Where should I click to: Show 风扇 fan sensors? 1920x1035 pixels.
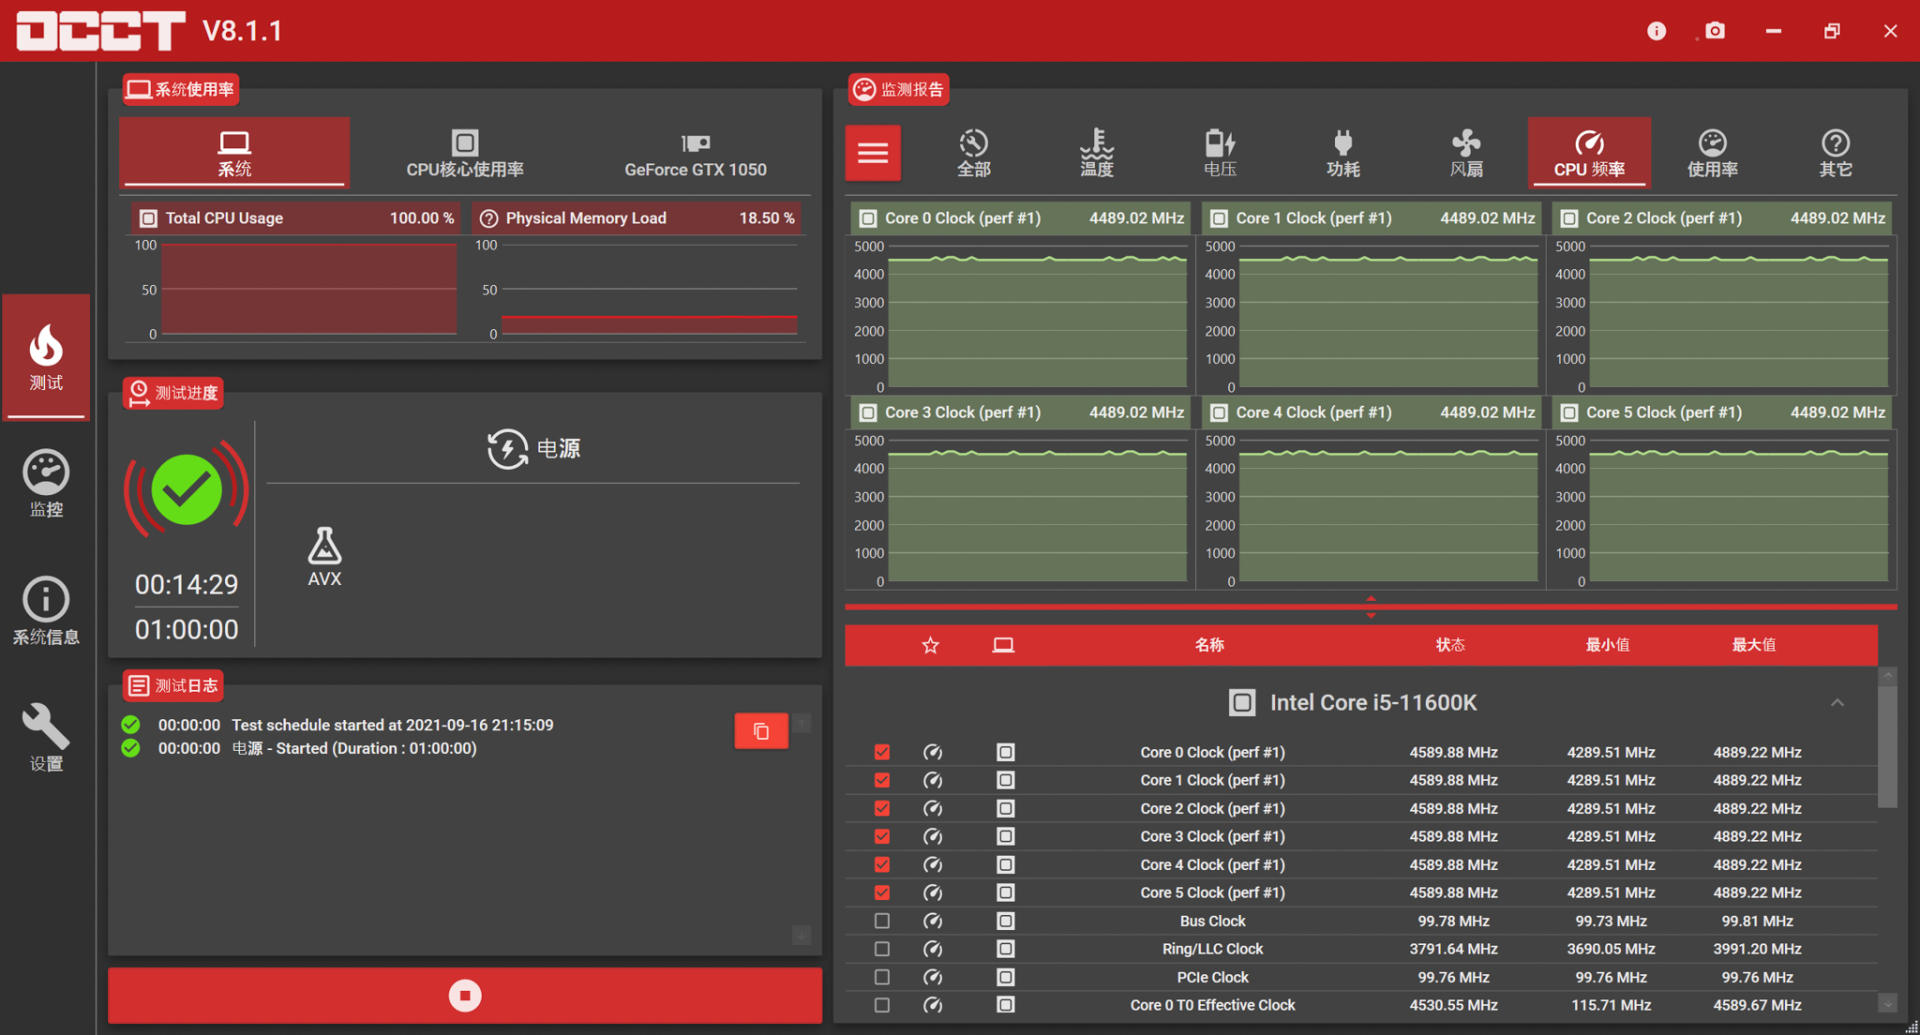[1466, 153]
